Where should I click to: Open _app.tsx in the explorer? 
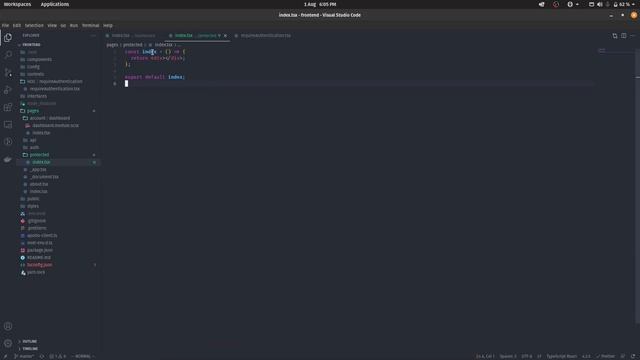[39, 170]
